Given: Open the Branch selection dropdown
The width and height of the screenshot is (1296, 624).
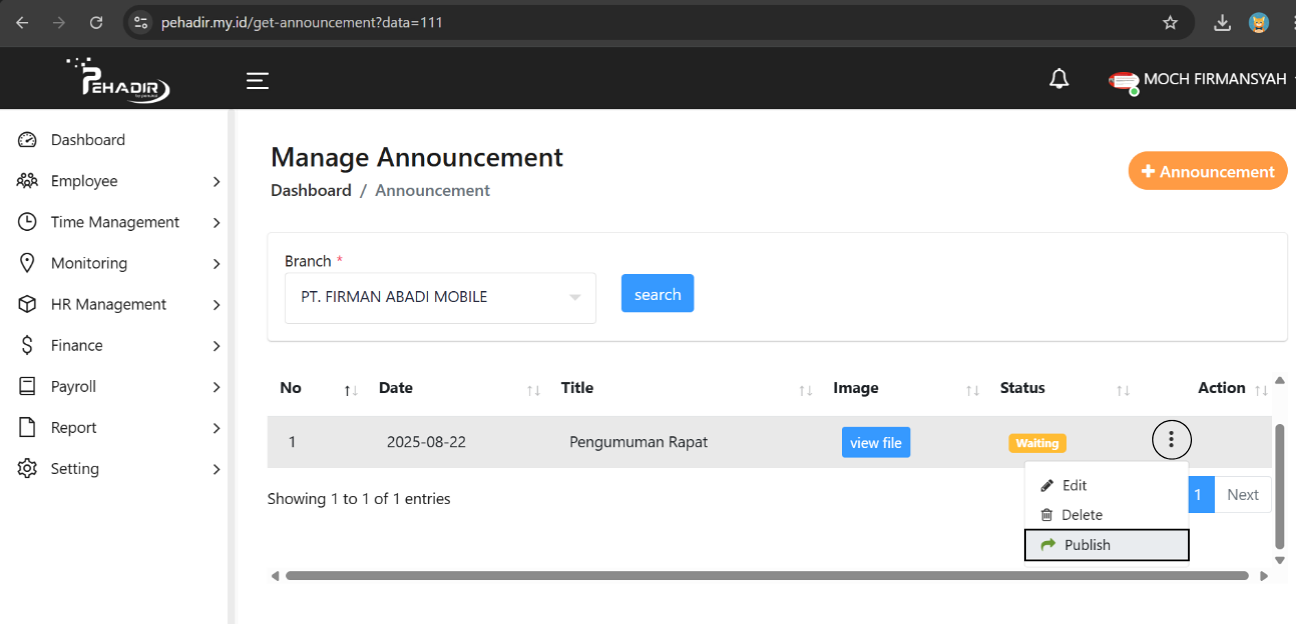Looking at the screenshot, I should point(440,297).
